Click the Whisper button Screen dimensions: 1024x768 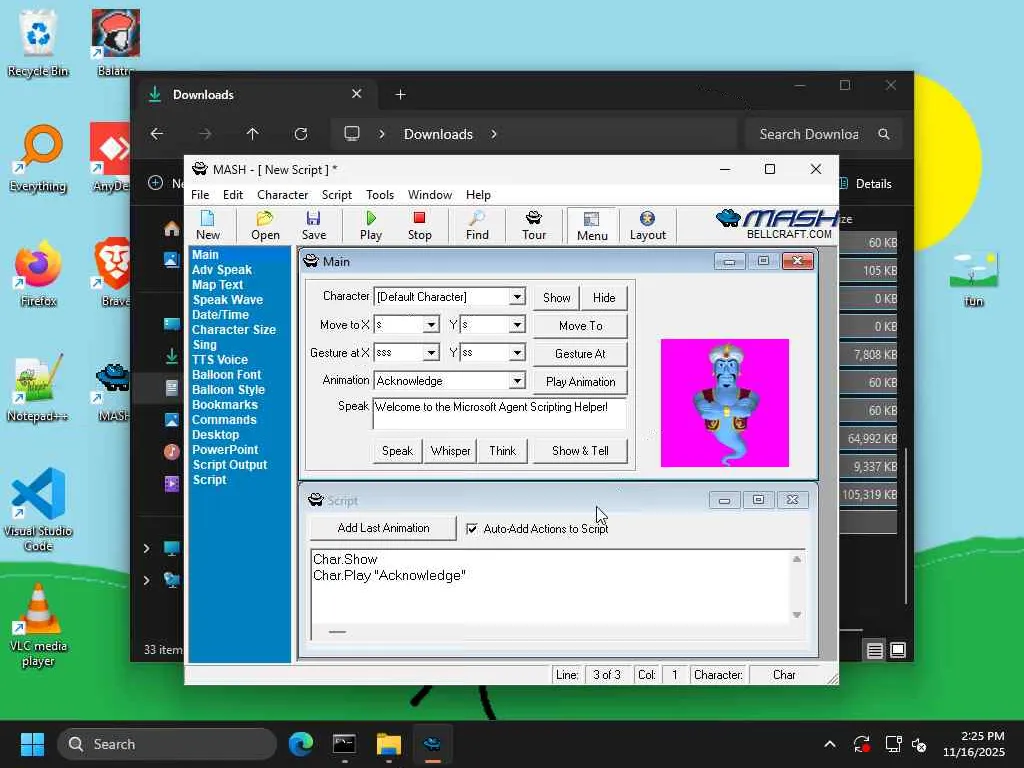[450, 451]
